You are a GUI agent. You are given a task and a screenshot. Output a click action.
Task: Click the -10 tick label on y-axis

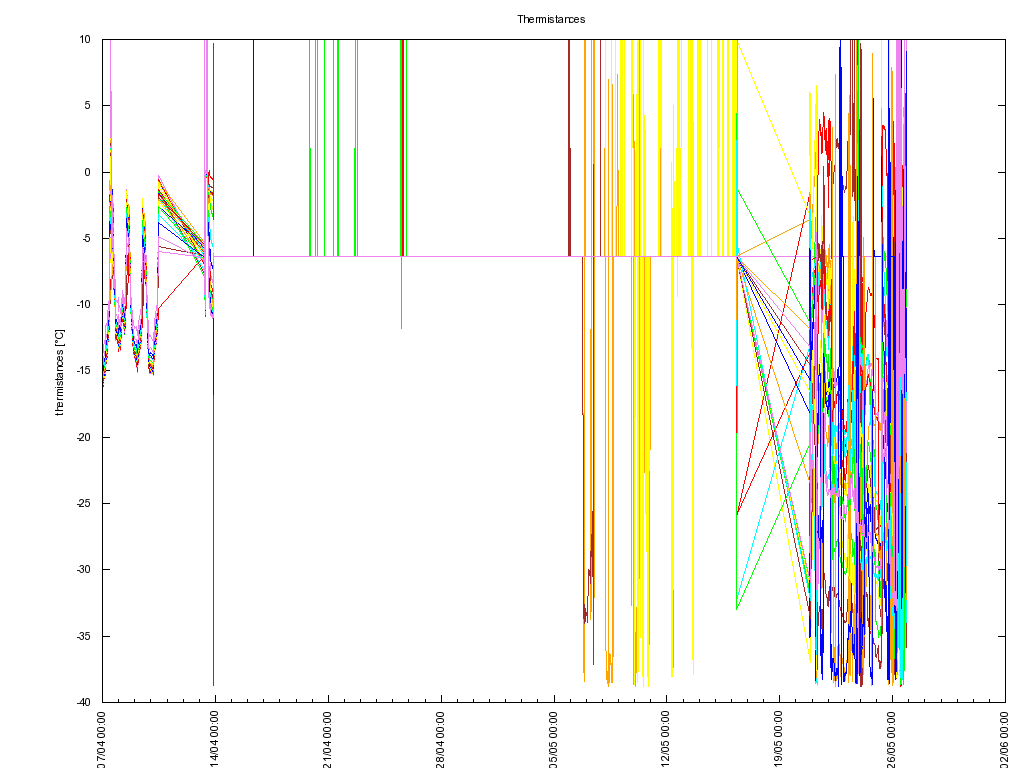tap(84, 305)
